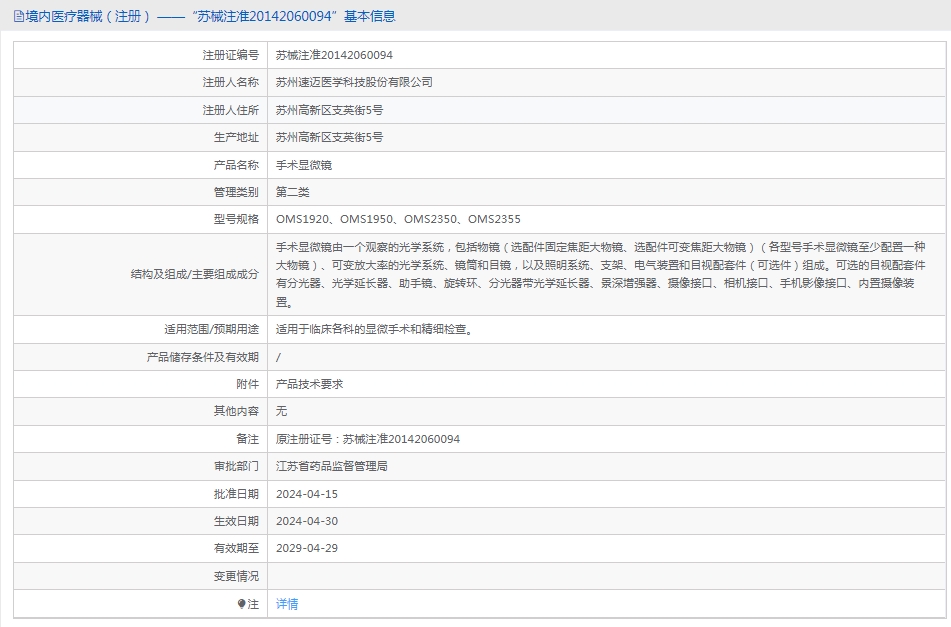This screenshot has height=627, width=951.
Task: Select the 其他内容 label
Action: click(x=236, y=411)
